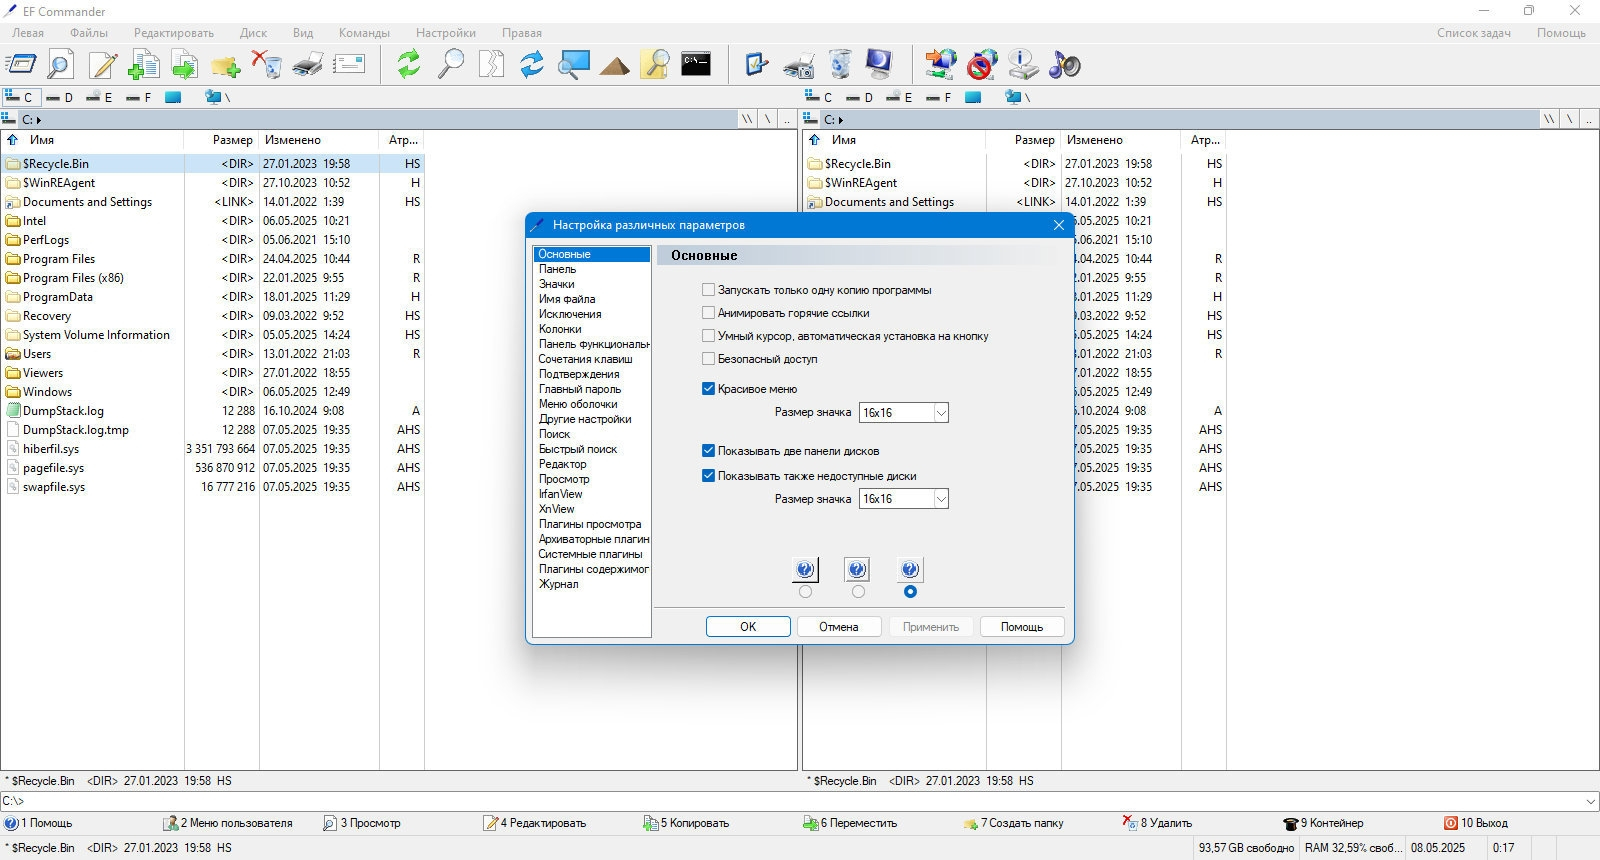Click the 'Имя' column header in left panel
The image size is (1600, 860).
point(42,140)
